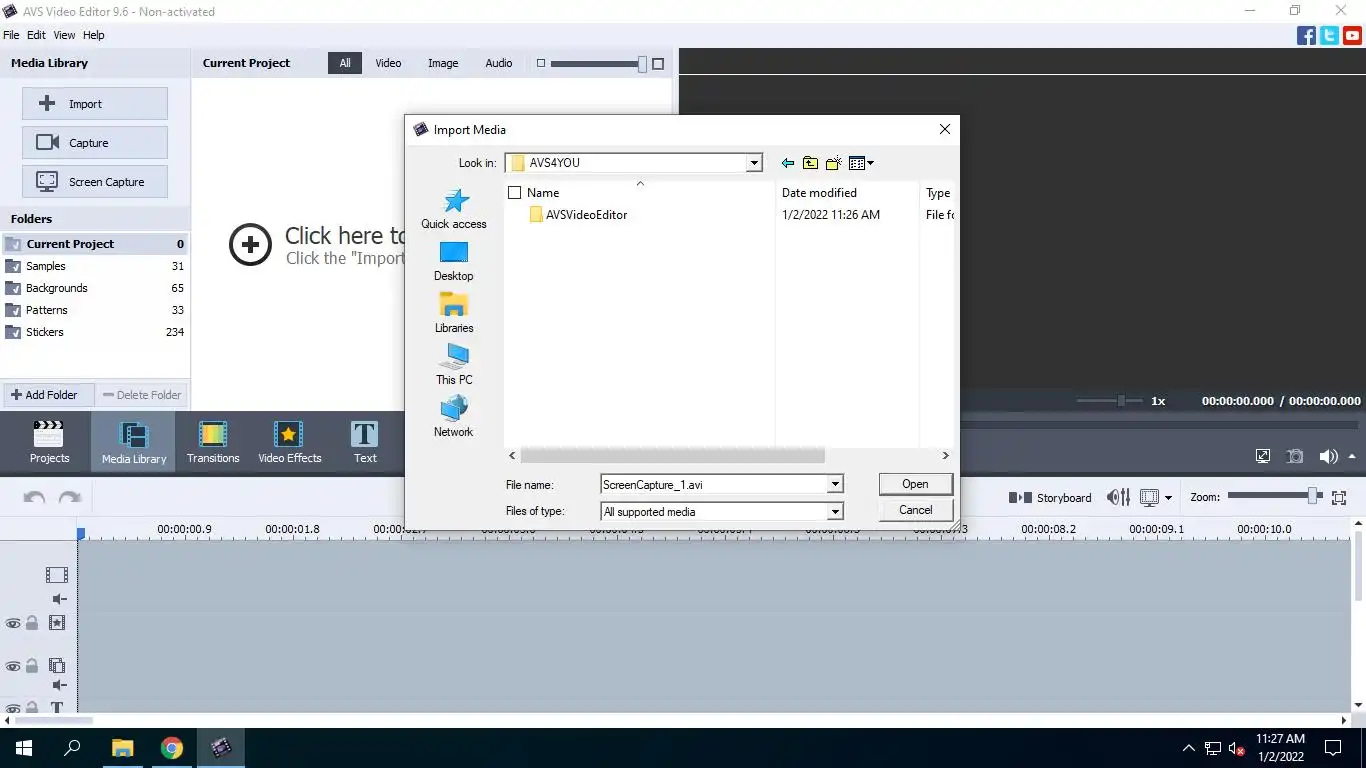
Task: Open the File menu
Action: click(x=11, y=35)
